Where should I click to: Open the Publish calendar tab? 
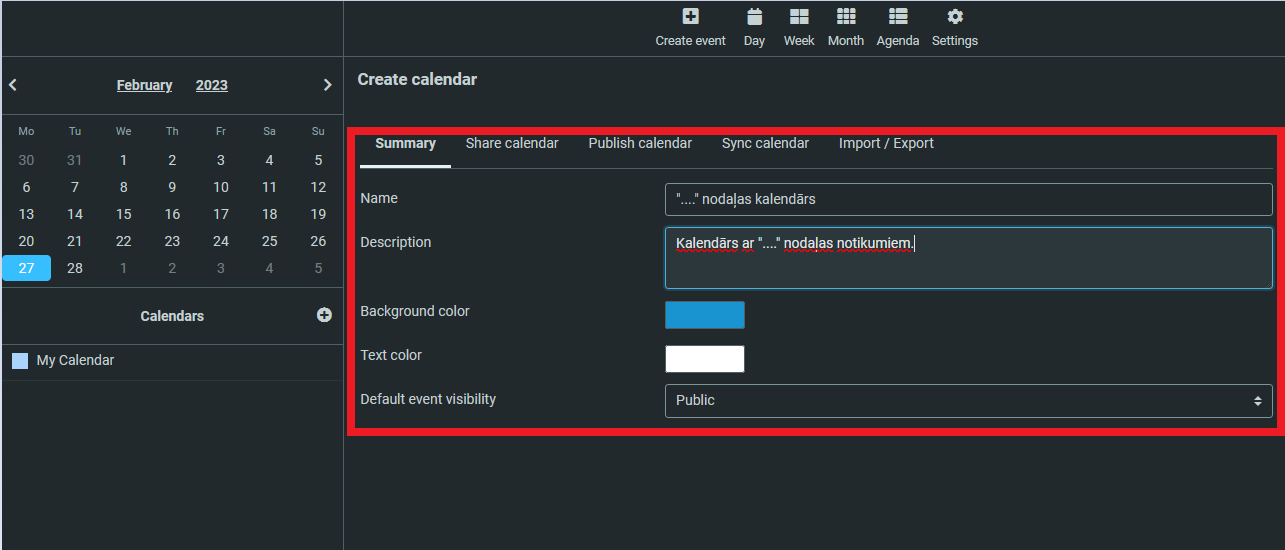point(640,143)
